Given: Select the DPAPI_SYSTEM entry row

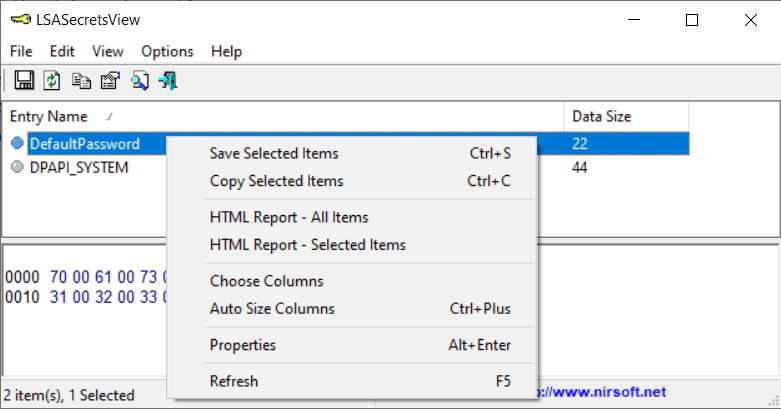Looking at the screenshot, I should click(79, 167).
